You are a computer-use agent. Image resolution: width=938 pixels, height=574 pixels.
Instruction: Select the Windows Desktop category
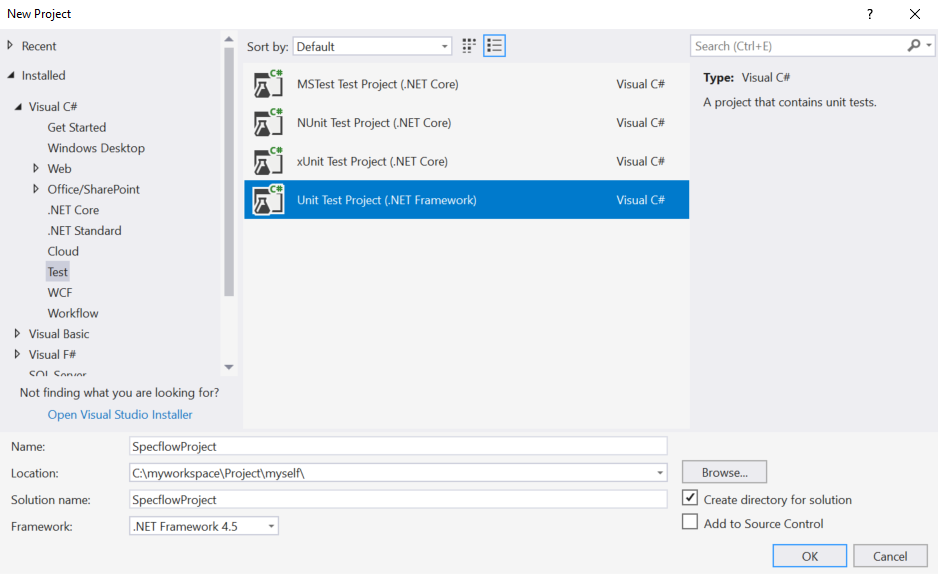click(x=96, y=148)
